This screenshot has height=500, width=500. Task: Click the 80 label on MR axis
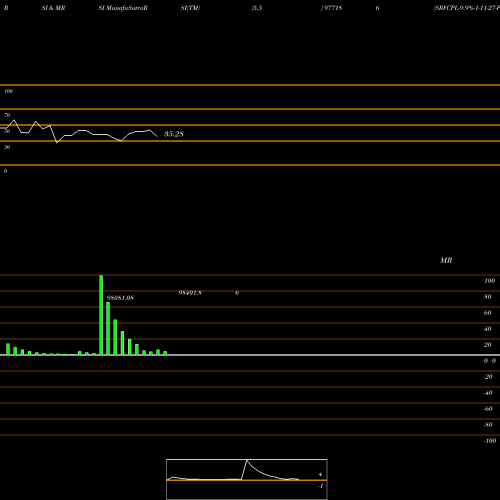tap(488, 297)
